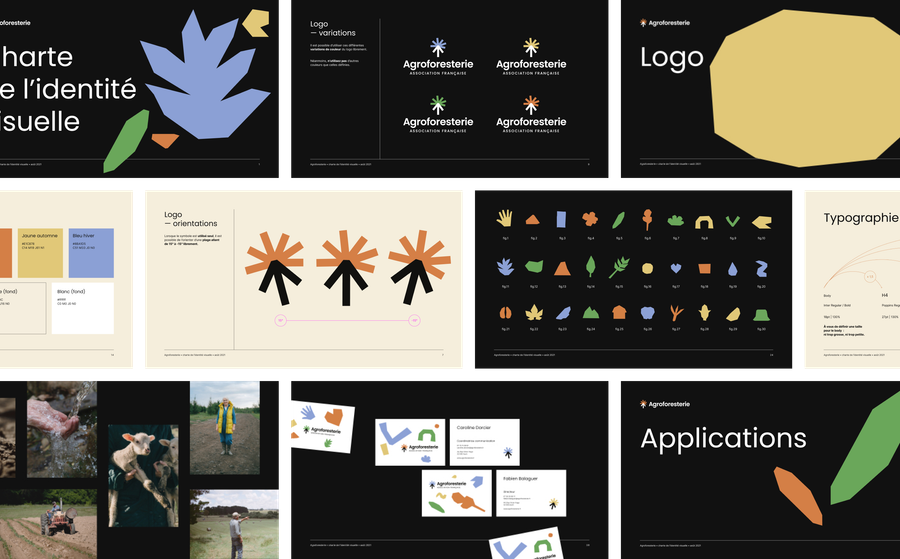Image resolution: width=900 pixels, height=559 pixels.
Task: Click the Caroline Darcier business card
Action: pos(485,441)
